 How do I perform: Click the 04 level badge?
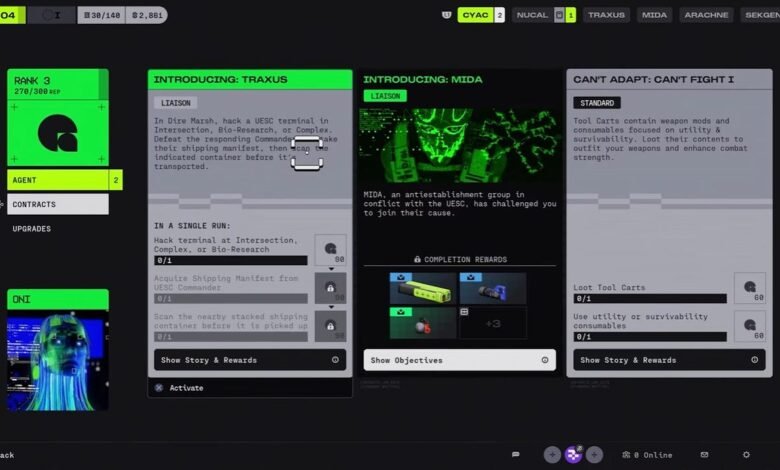point(11,15)
